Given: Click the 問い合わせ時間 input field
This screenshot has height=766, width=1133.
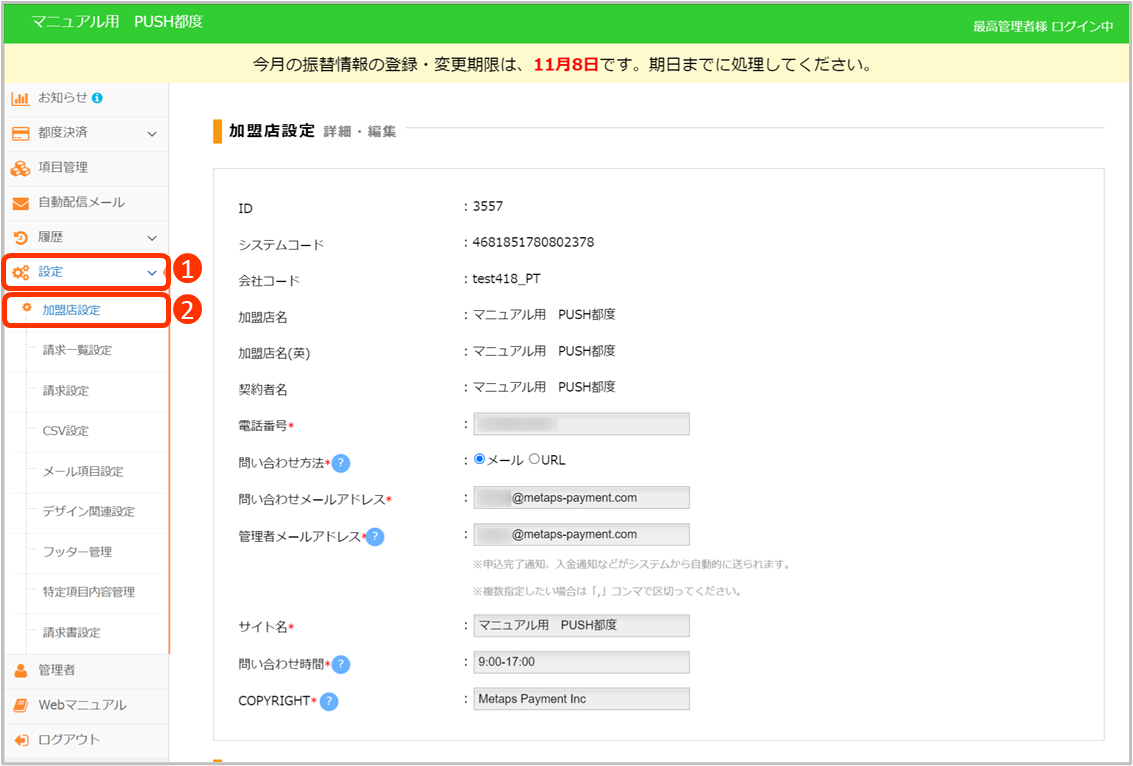Looking at the screenshot, I should pyautogui.click(x=581, y=662).
